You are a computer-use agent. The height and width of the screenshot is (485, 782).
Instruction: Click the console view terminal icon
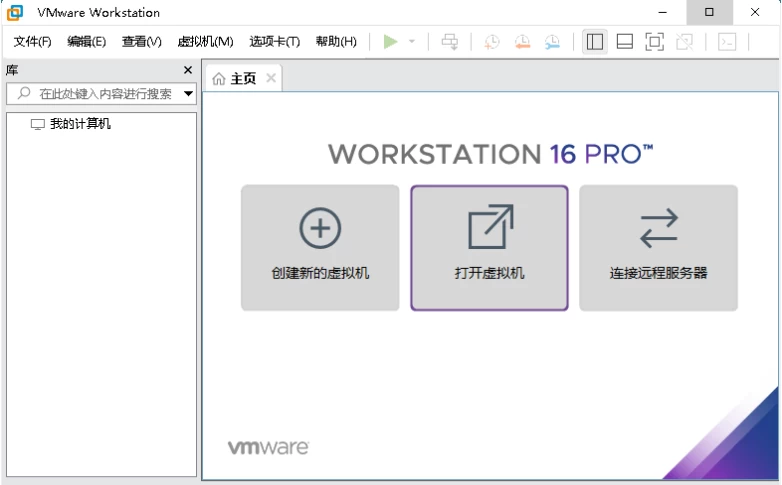tap(728, 41)
